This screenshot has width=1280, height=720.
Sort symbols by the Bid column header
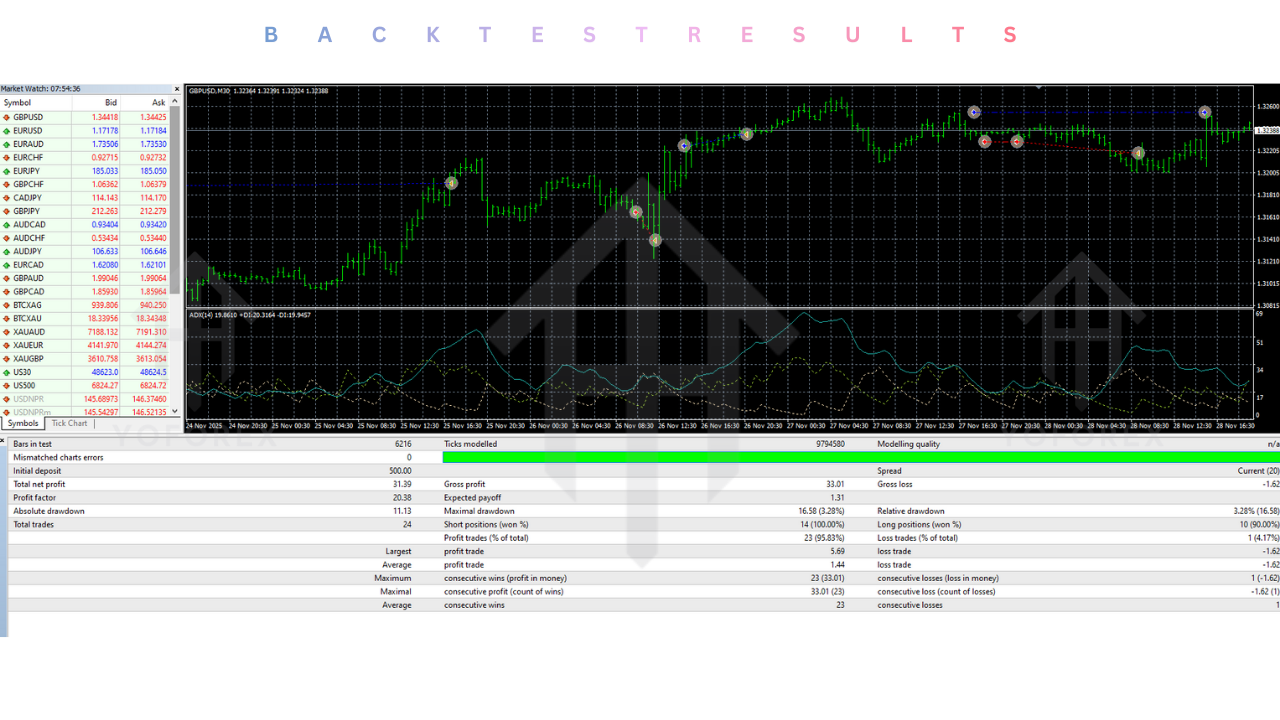[110, 102]
